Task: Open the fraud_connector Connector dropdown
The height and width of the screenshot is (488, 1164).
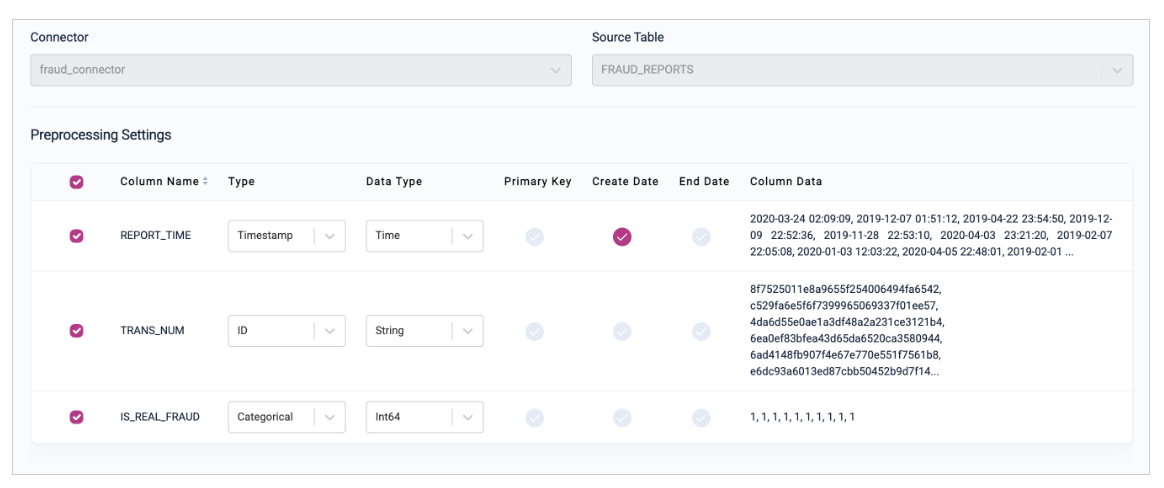Action: [300, 70]
